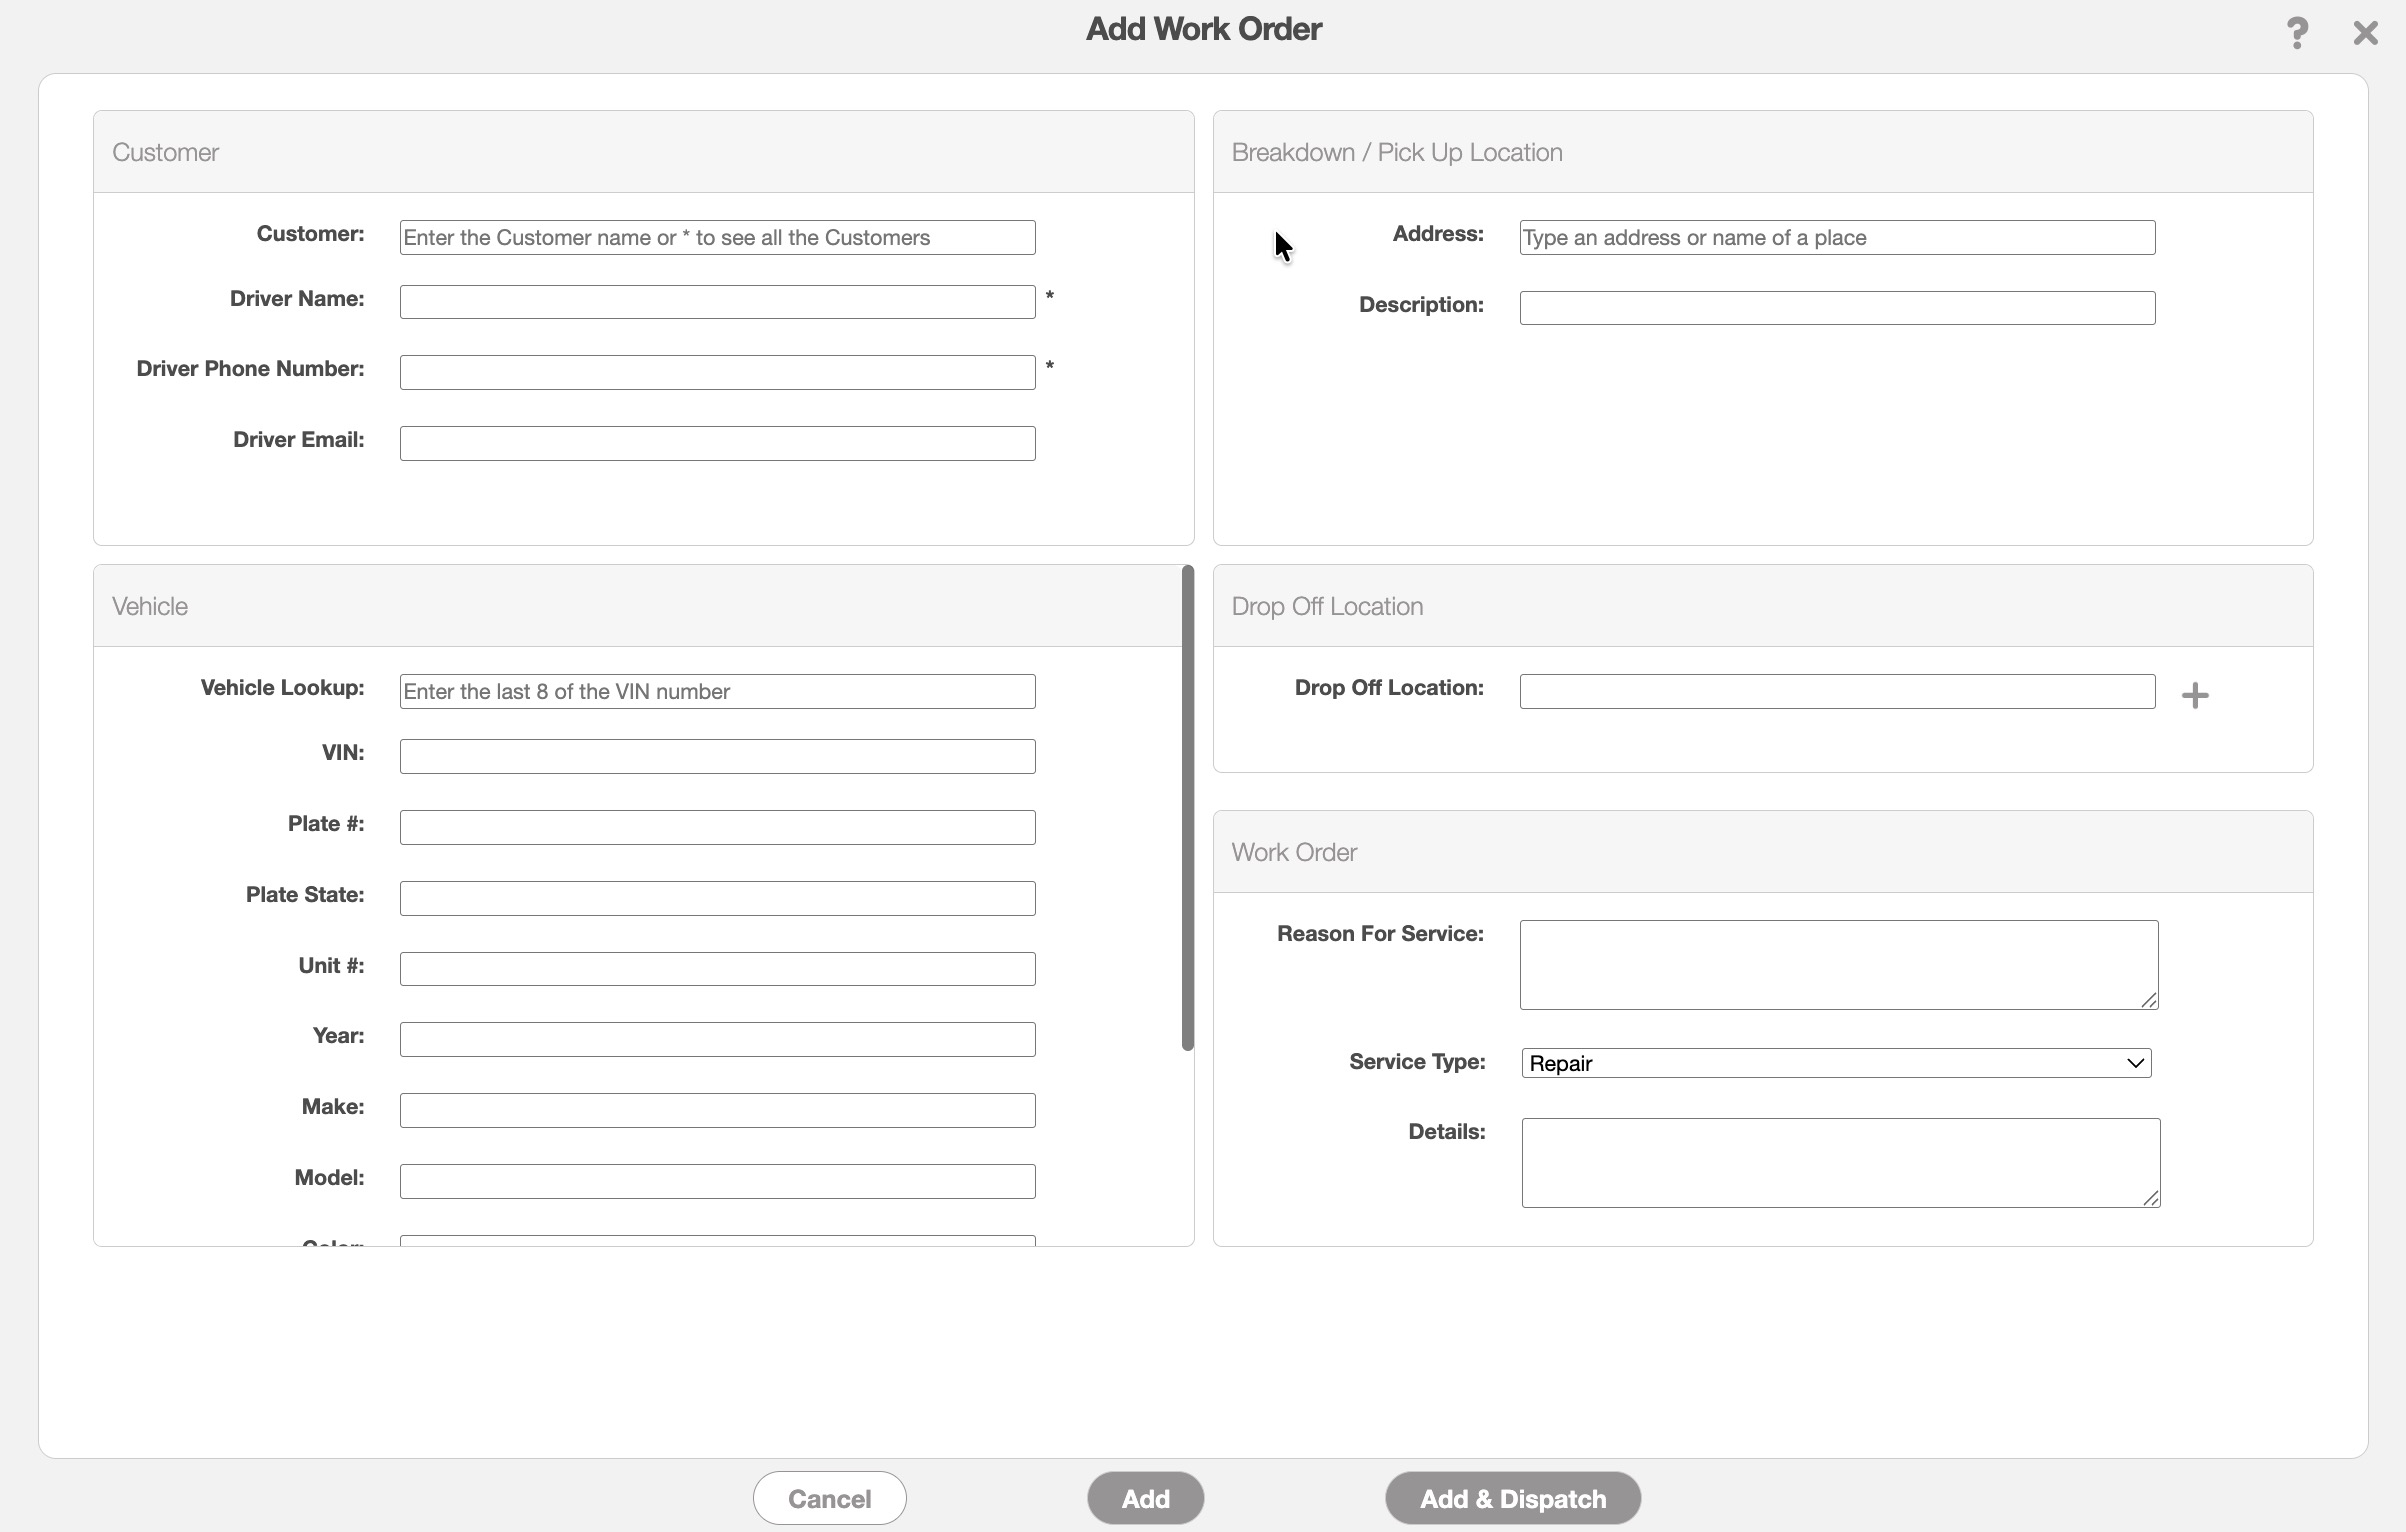Viewport: 2406px width, 1532px height.
Task: Focus the Customer name search field
Action: click(x=717, y=238)
